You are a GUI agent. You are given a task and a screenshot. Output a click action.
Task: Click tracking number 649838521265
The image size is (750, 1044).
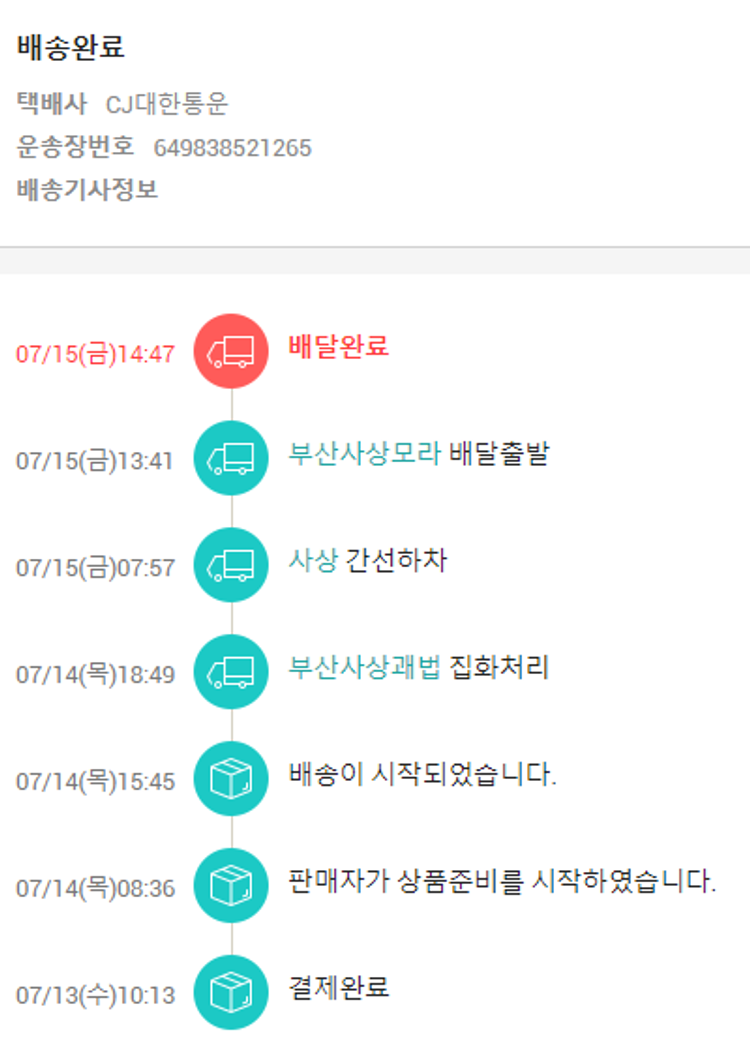[x=232, y=148]
